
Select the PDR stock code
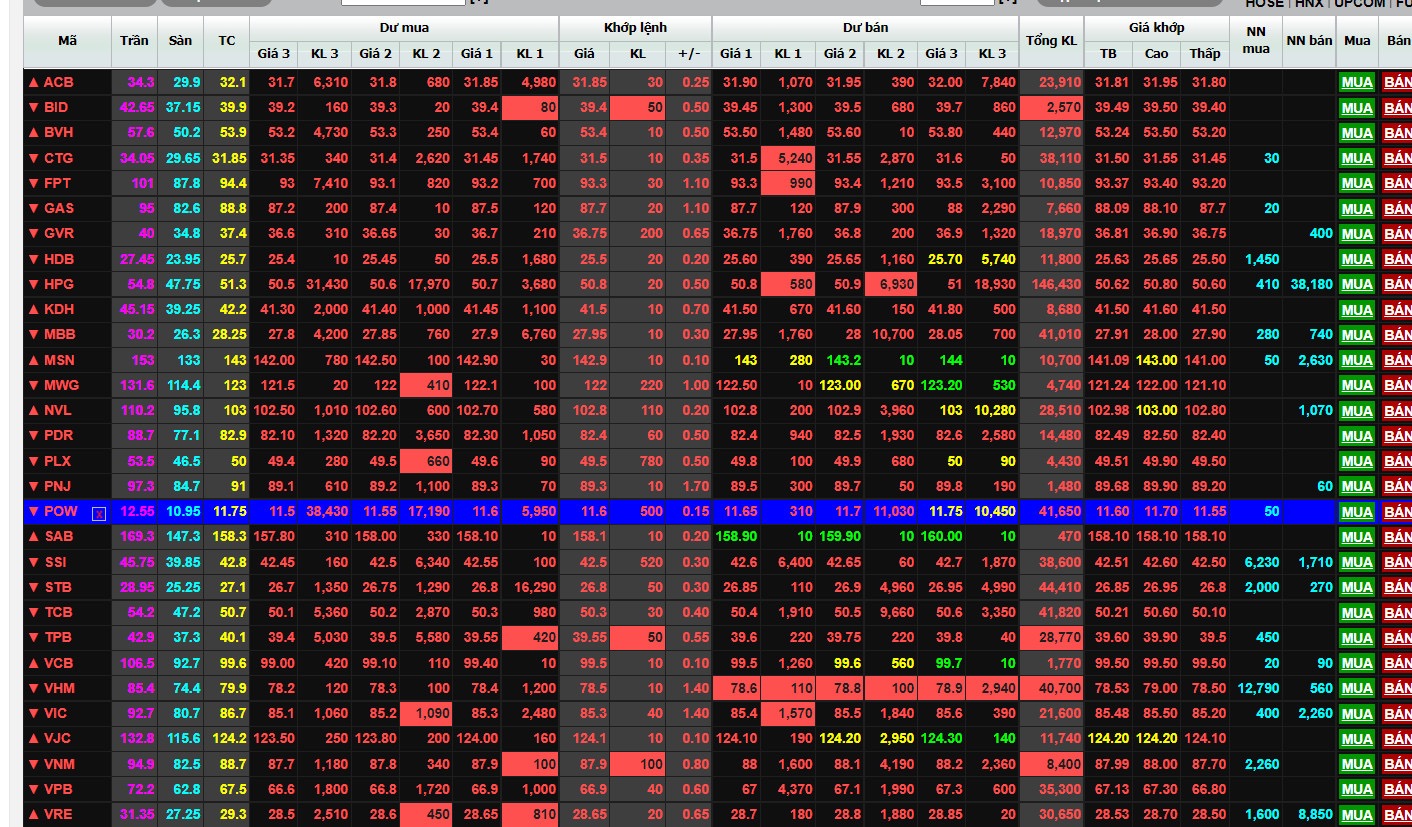[x=59, y=435]
